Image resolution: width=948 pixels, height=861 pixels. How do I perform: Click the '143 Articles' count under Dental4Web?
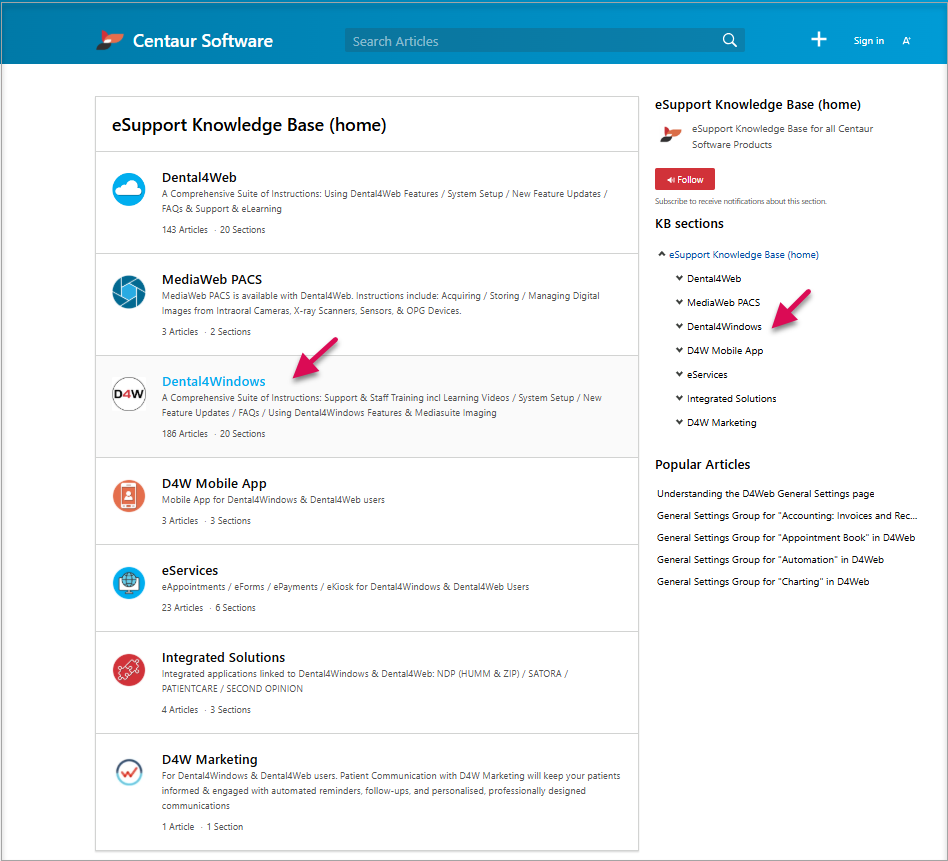click(184, 230)
